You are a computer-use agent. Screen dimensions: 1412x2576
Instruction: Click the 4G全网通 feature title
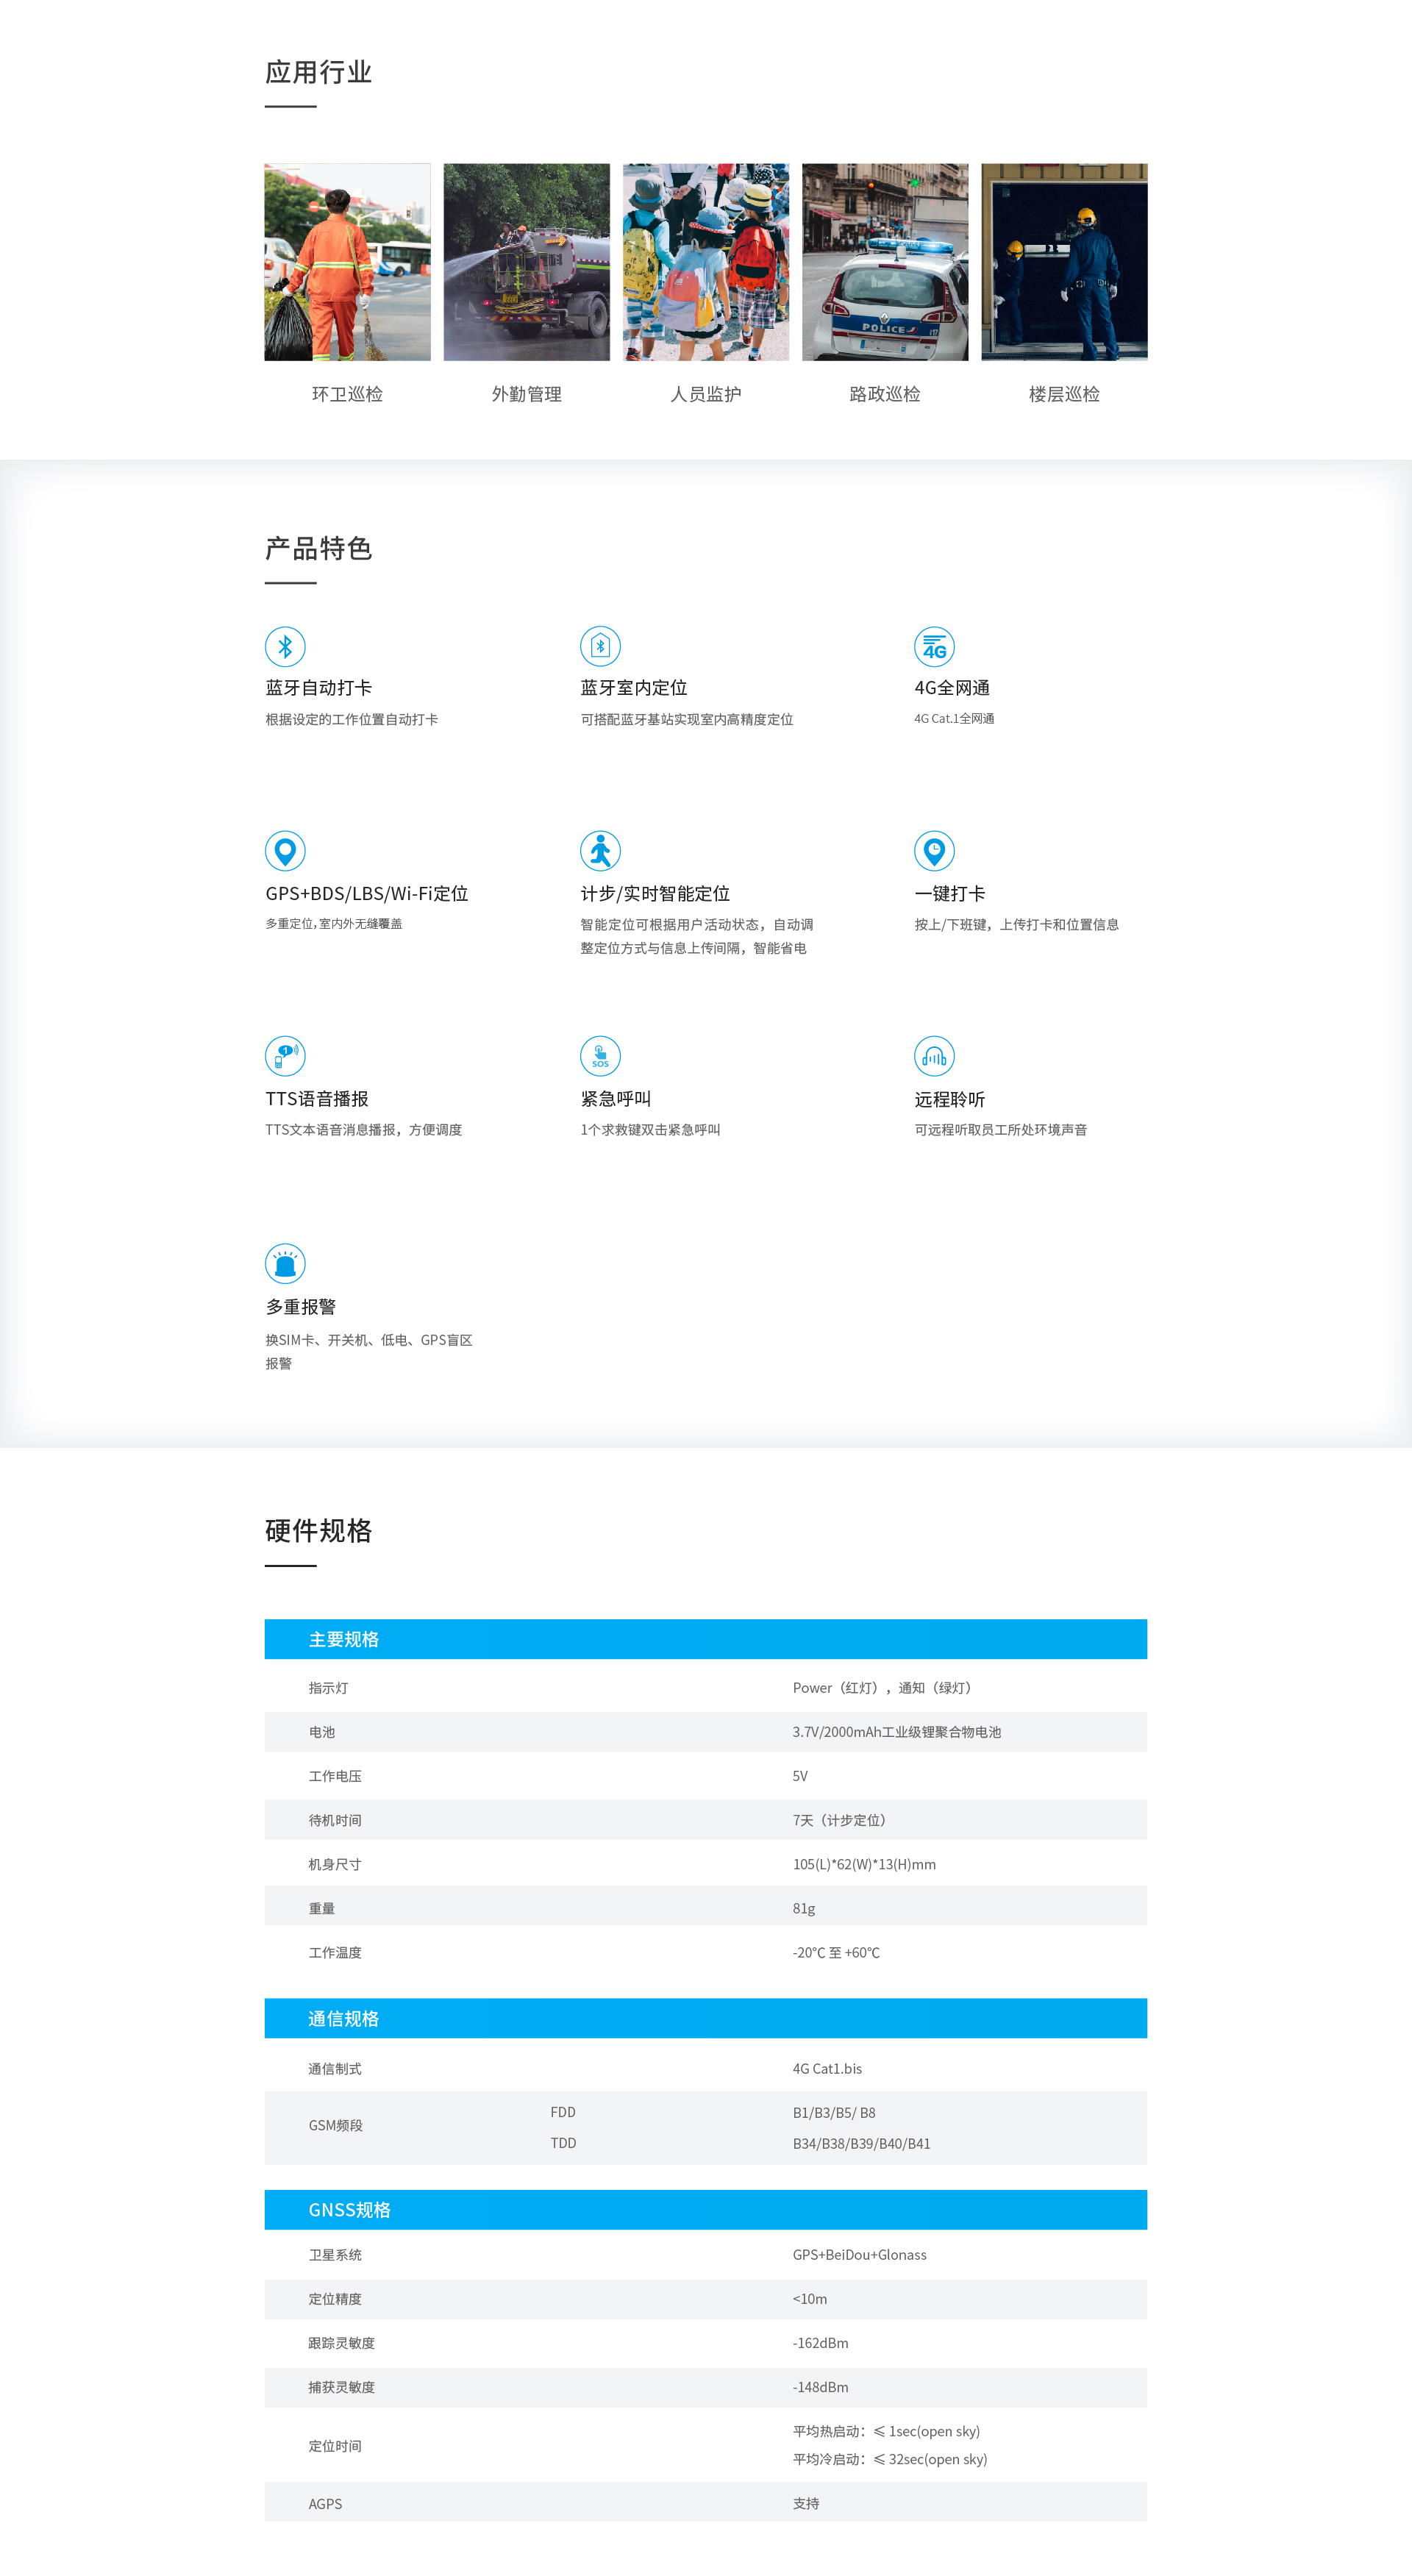pos(952,688)
